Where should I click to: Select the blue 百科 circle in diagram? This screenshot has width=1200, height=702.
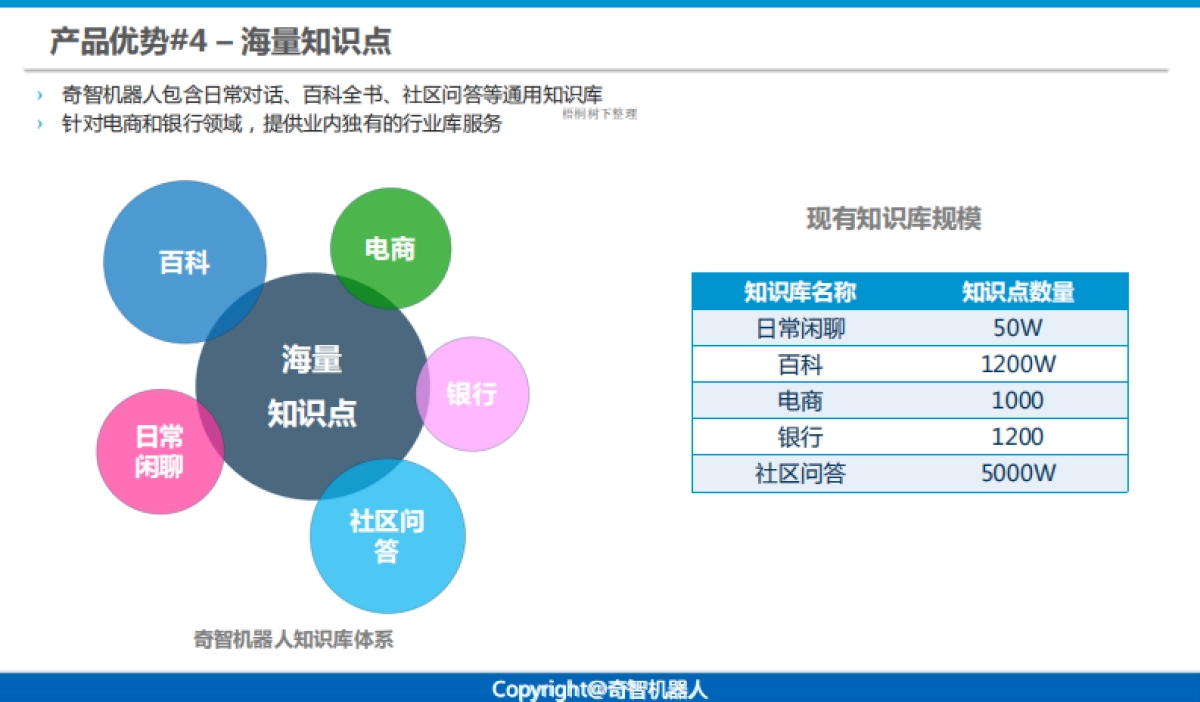click(185, 262)
